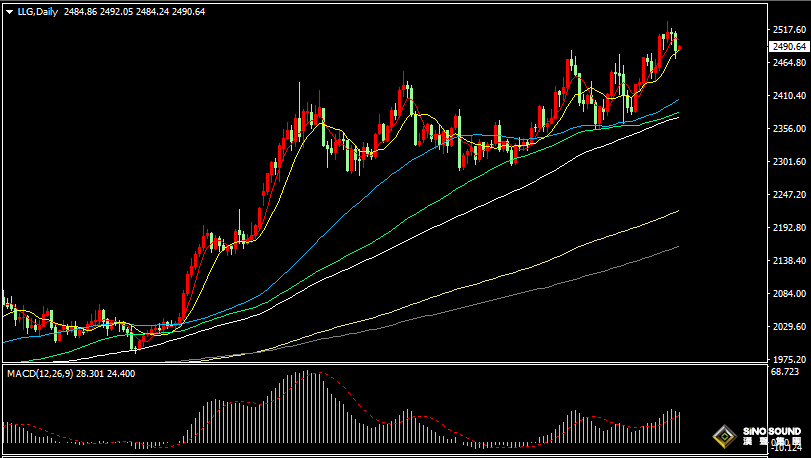Click the 2464.80 price axis label
This screenshot has width=811, height=458.
pos(788,63)
